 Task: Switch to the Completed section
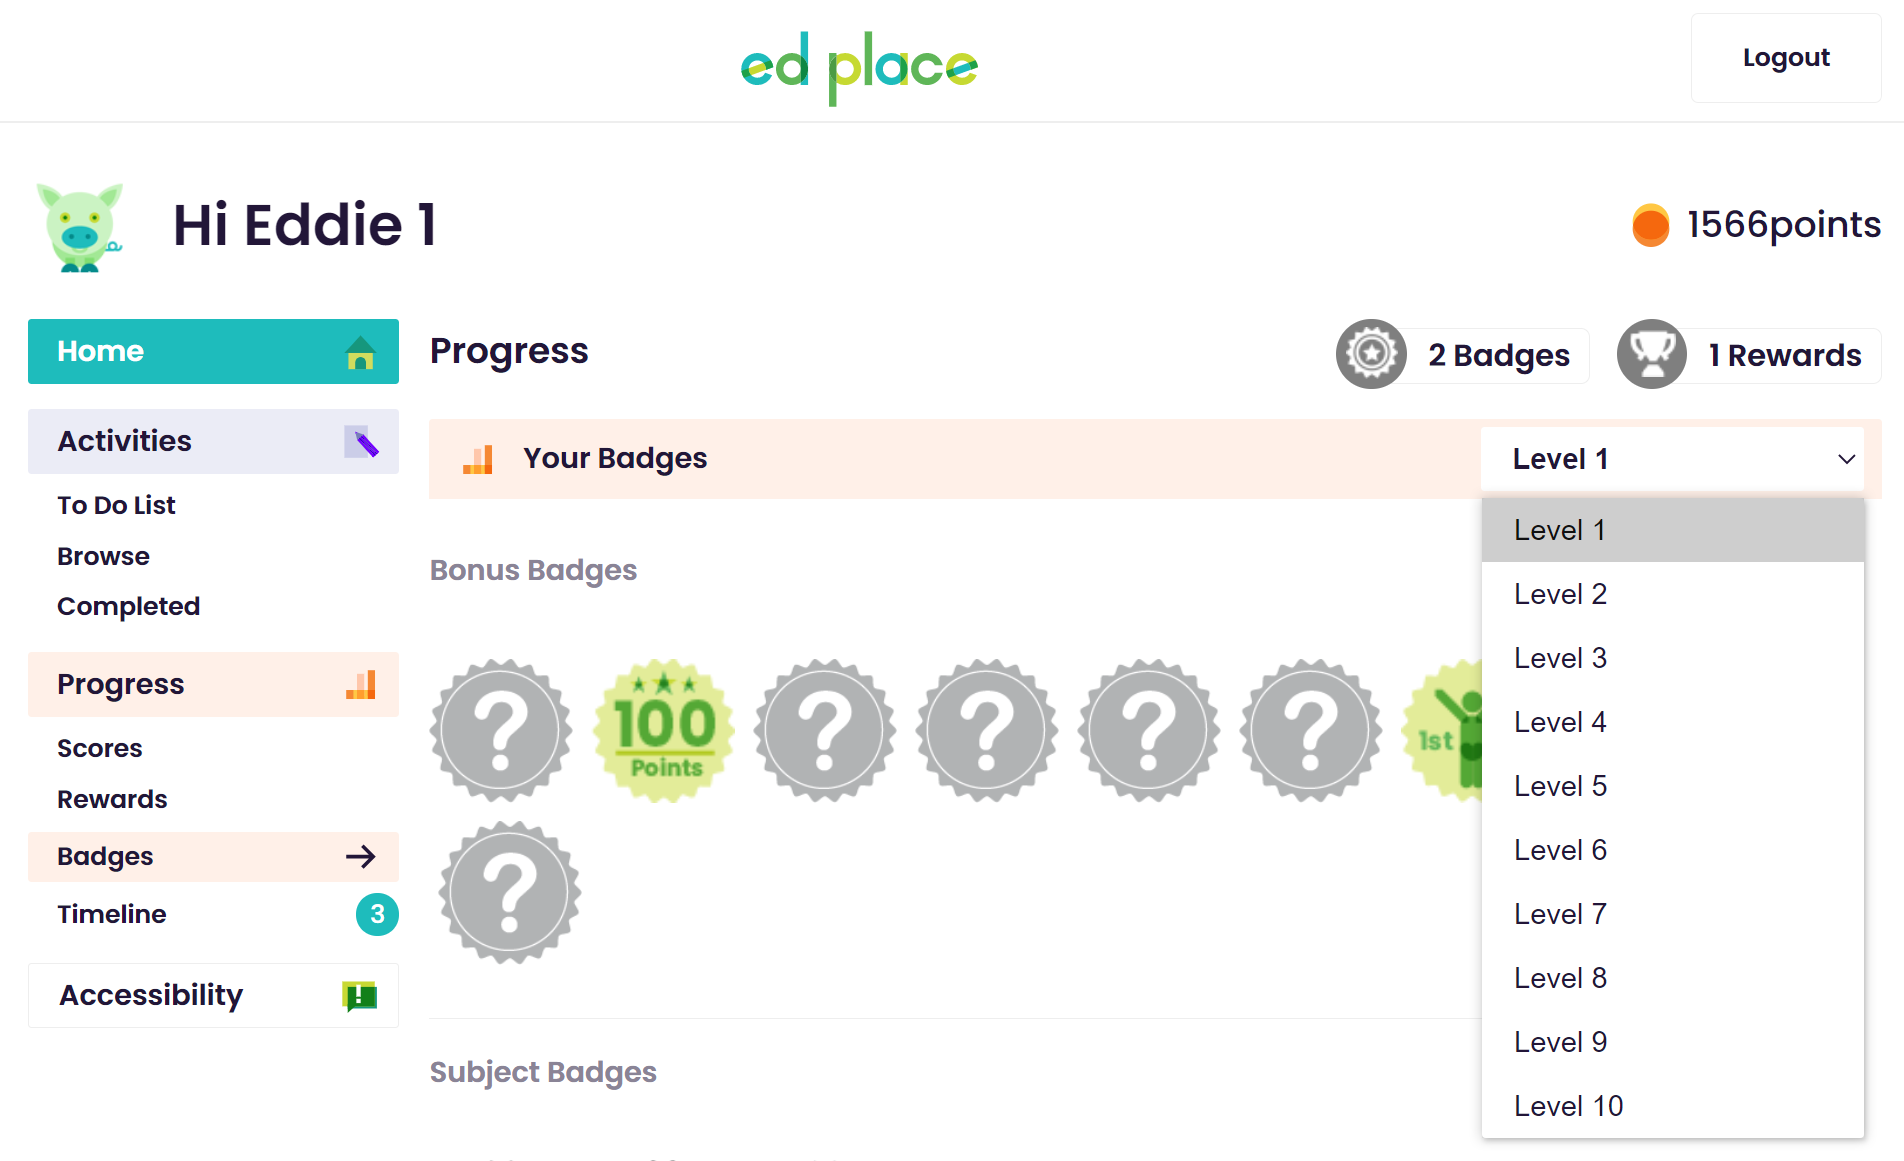pyautogui.click(x=128, y=606)
